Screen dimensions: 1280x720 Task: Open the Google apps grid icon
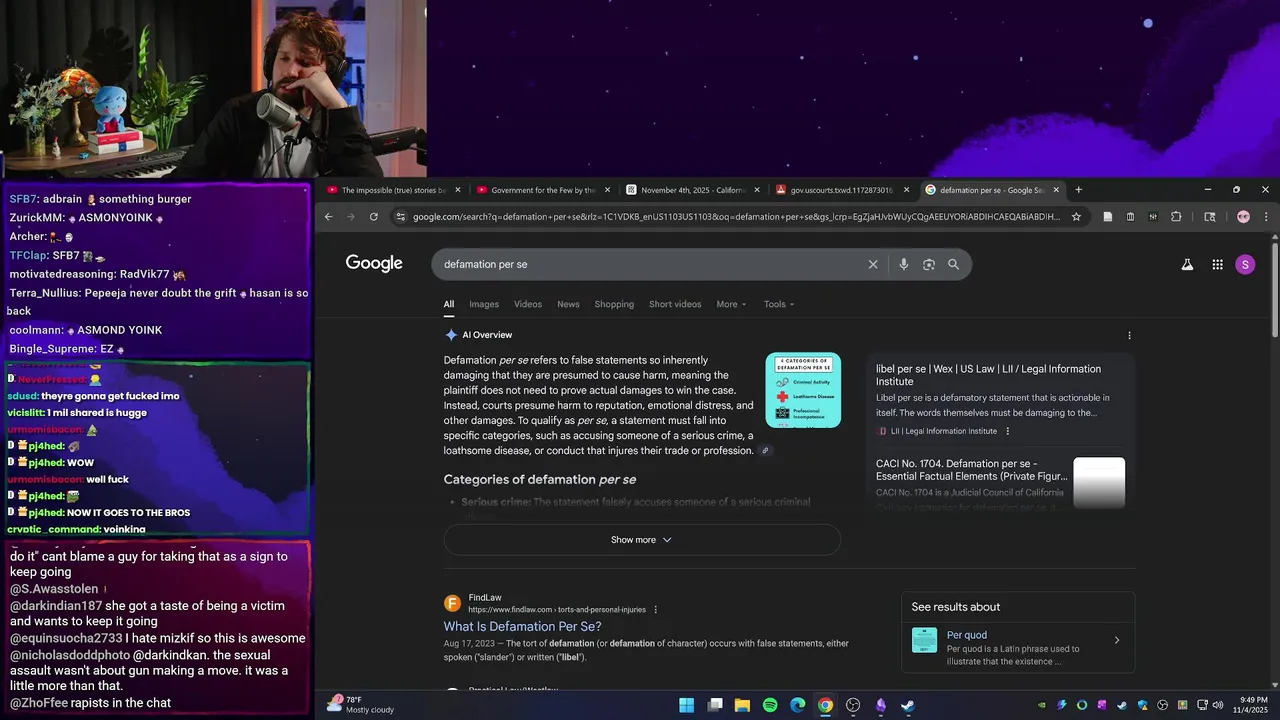1217,264
